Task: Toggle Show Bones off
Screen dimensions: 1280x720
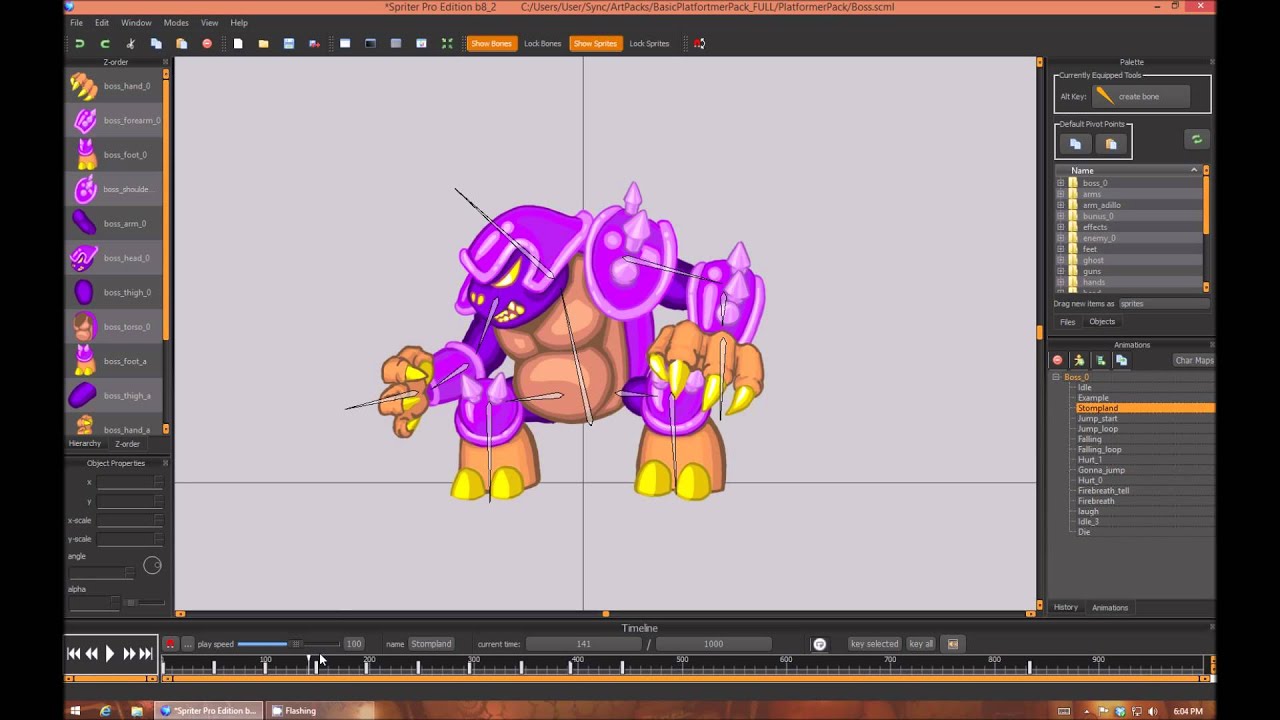Action: pyautogui.click(x=491, y=43)
